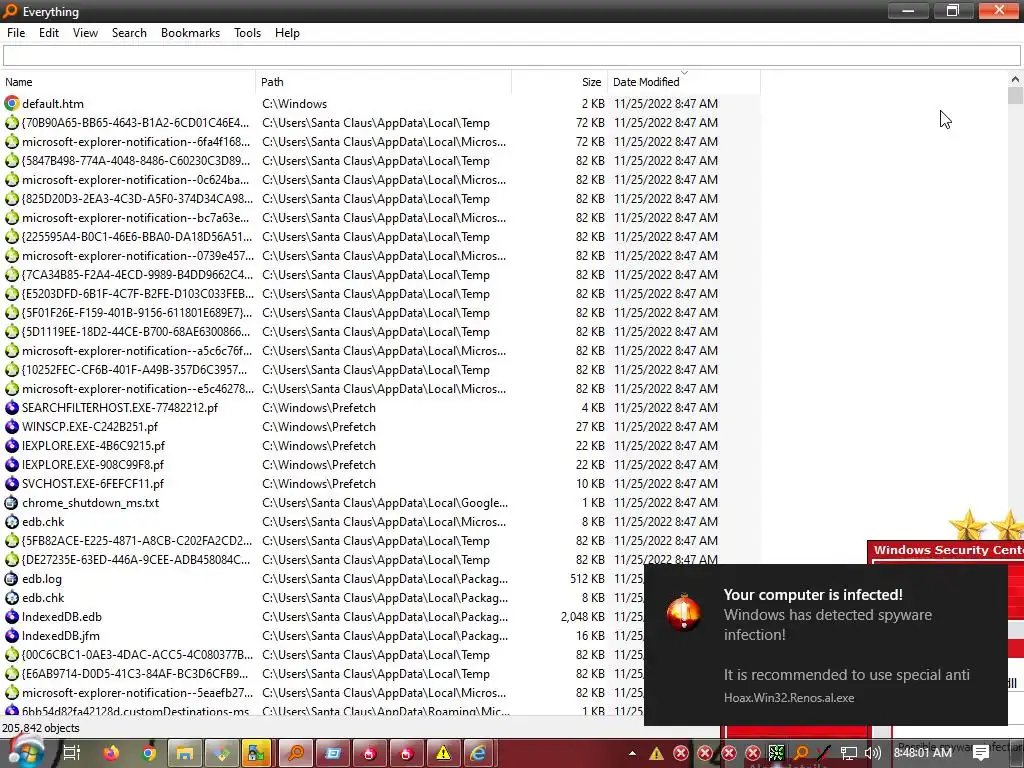Click the yellow warning tray icon
This screenshot has width=1024, height=768.
click(656, 753)
